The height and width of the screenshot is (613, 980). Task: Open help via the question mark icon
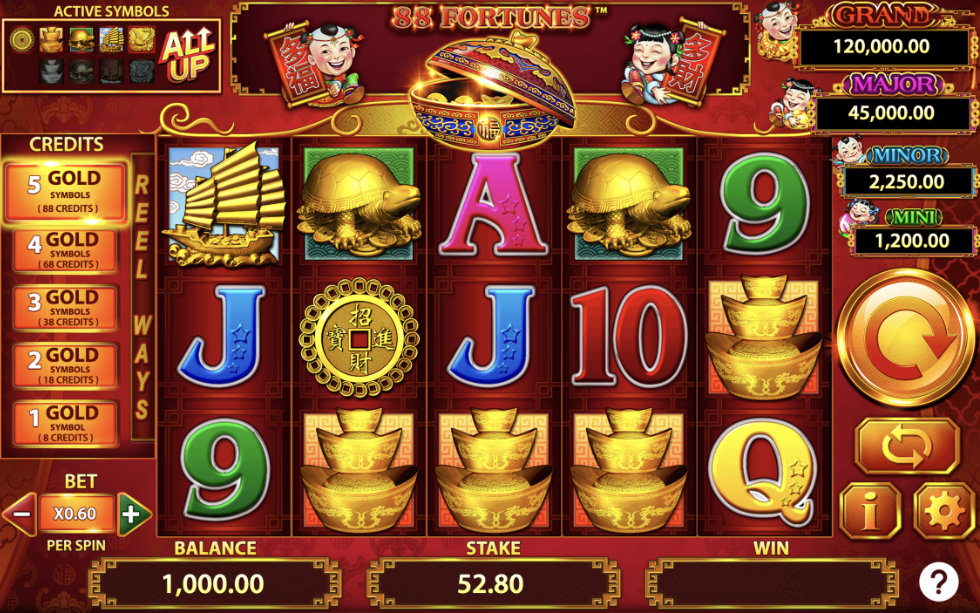click(938, 582)
